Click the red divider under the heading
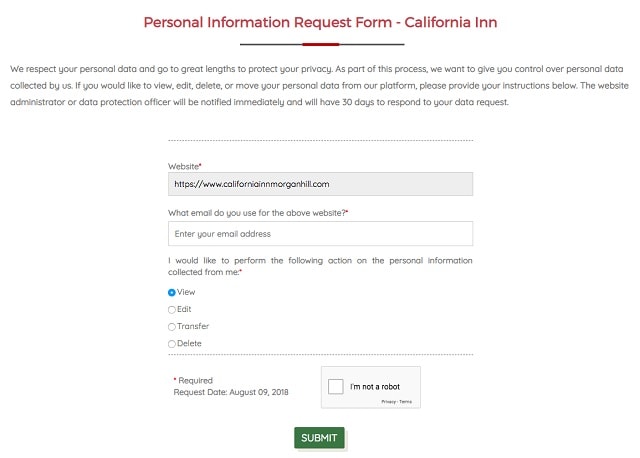This screenshot has height=458, width=640. click(322, 44)
